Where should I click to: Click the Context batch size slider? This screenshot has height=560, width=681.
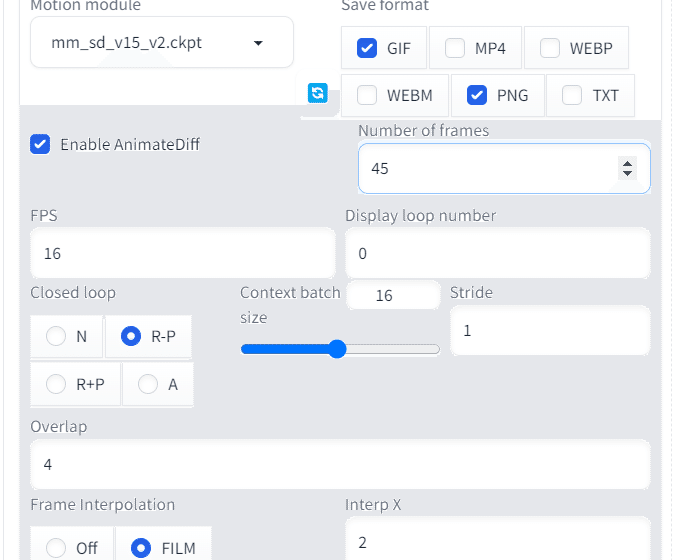[x=340, y=349]
